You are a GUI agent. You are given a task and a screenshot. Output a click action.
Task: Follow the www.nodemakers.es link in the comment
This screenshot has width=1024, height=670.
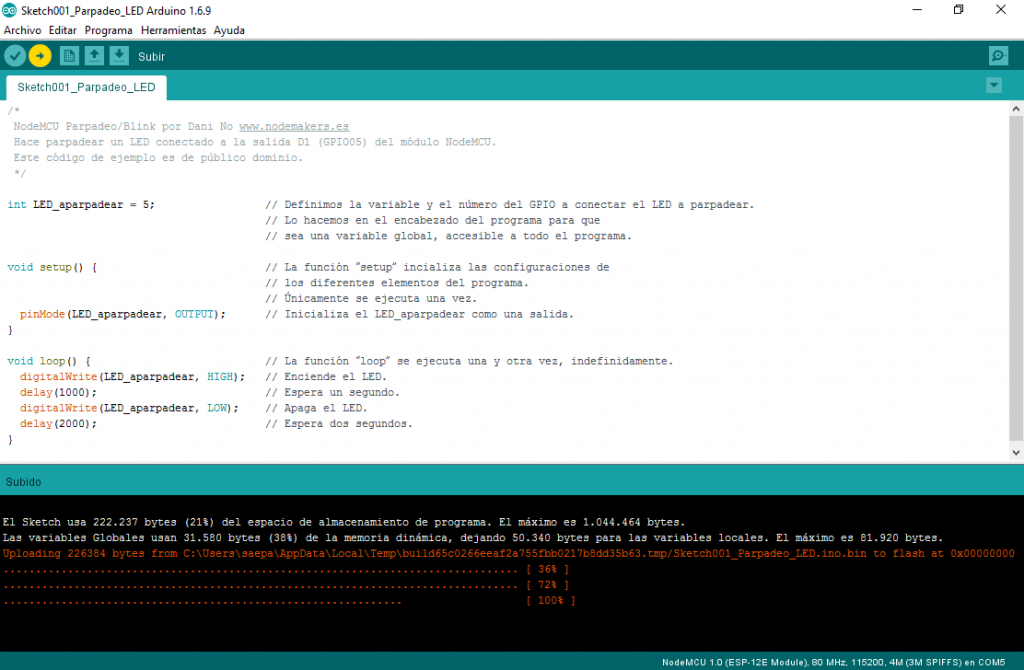pyautogui.click(x=294, y=126)
